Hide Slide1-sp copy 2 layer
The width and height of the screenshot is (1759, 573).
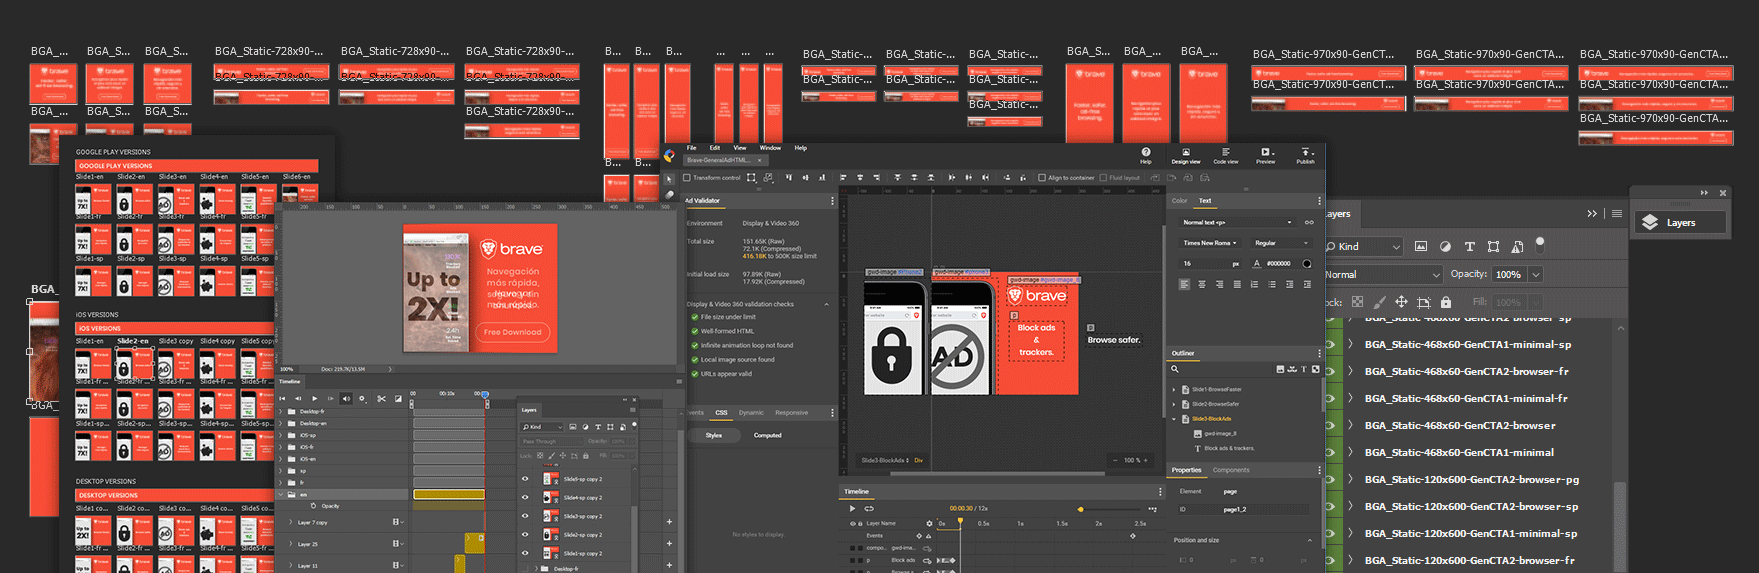[525, 553]
